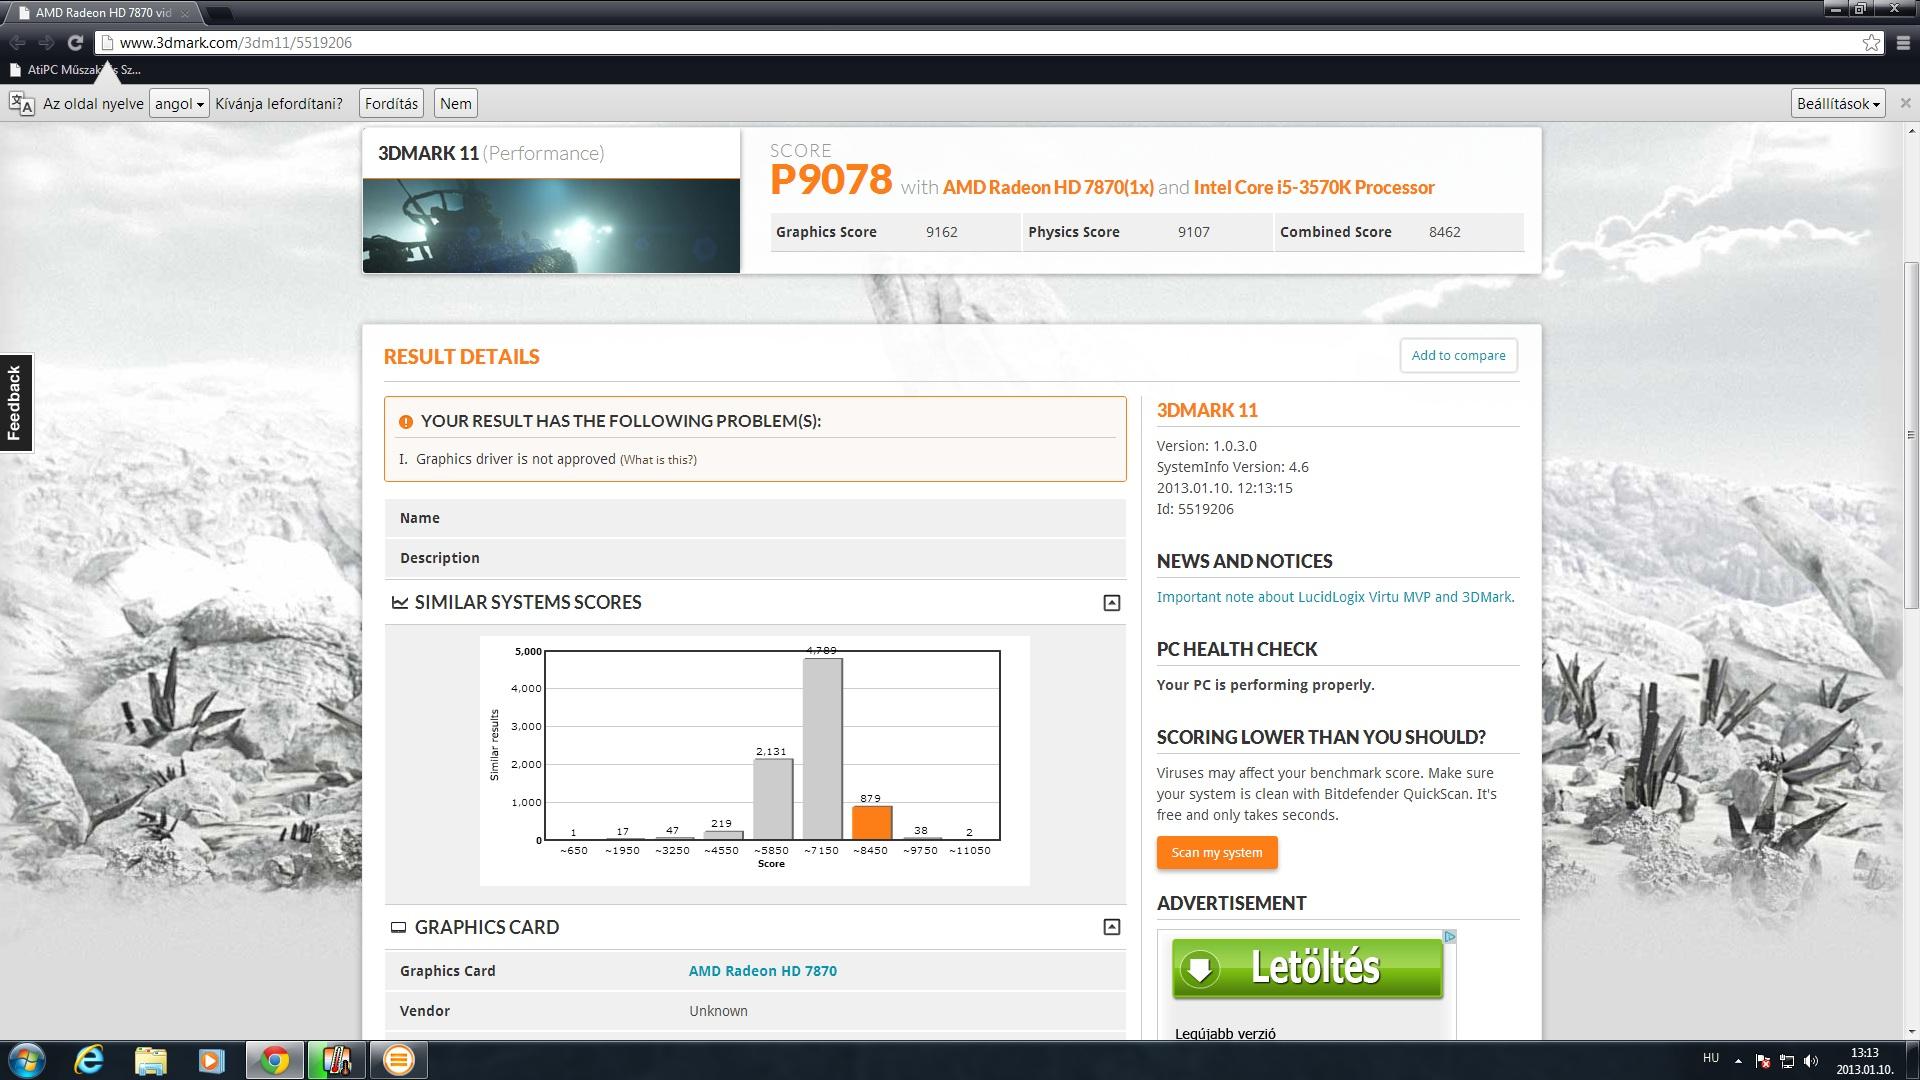Open the Chrome menu icon
1920x1080 pixels.
(1902, 42)
